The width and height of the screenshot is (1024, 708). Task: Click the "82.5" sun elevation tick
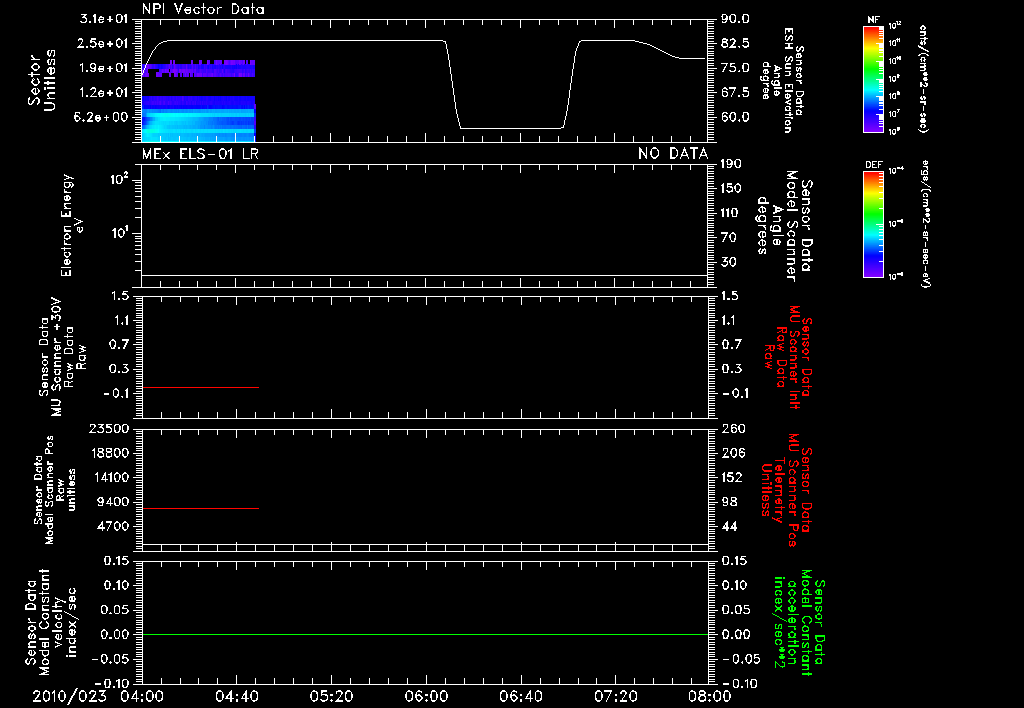(x=735, y=43)
